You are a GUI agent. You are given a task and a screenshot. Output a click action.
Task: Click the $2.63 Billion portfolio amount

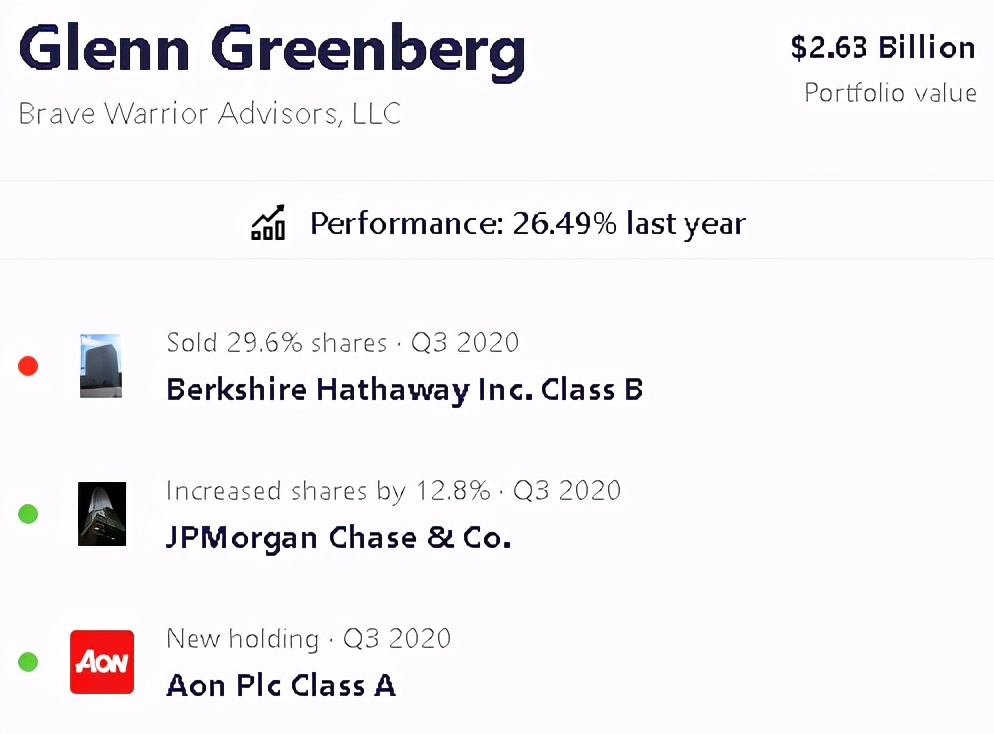tap(882, 47)
